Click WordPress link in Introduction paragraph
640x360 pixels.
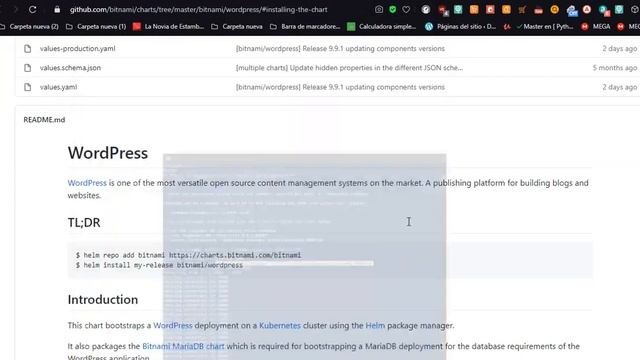coord(173,325)
